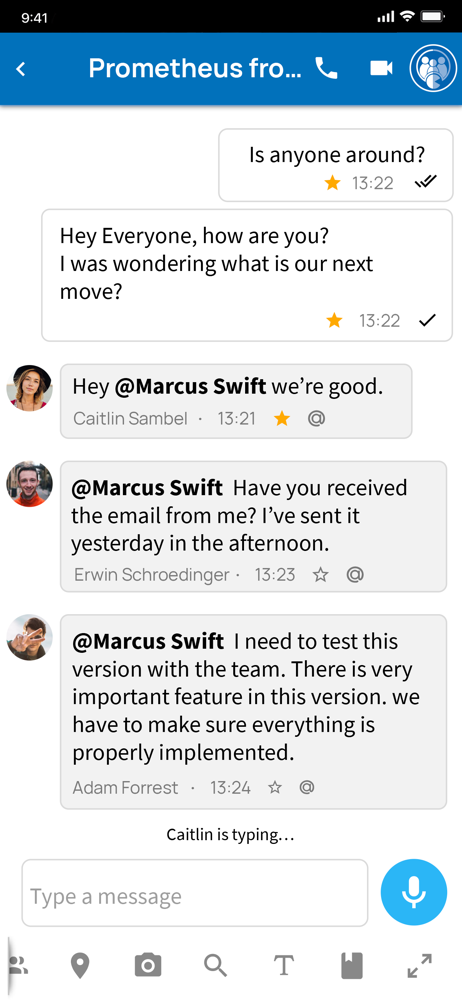Open camera from bottom toolbar
The width and height of the screenshot is (462, 1000).
tap(148, 966)
